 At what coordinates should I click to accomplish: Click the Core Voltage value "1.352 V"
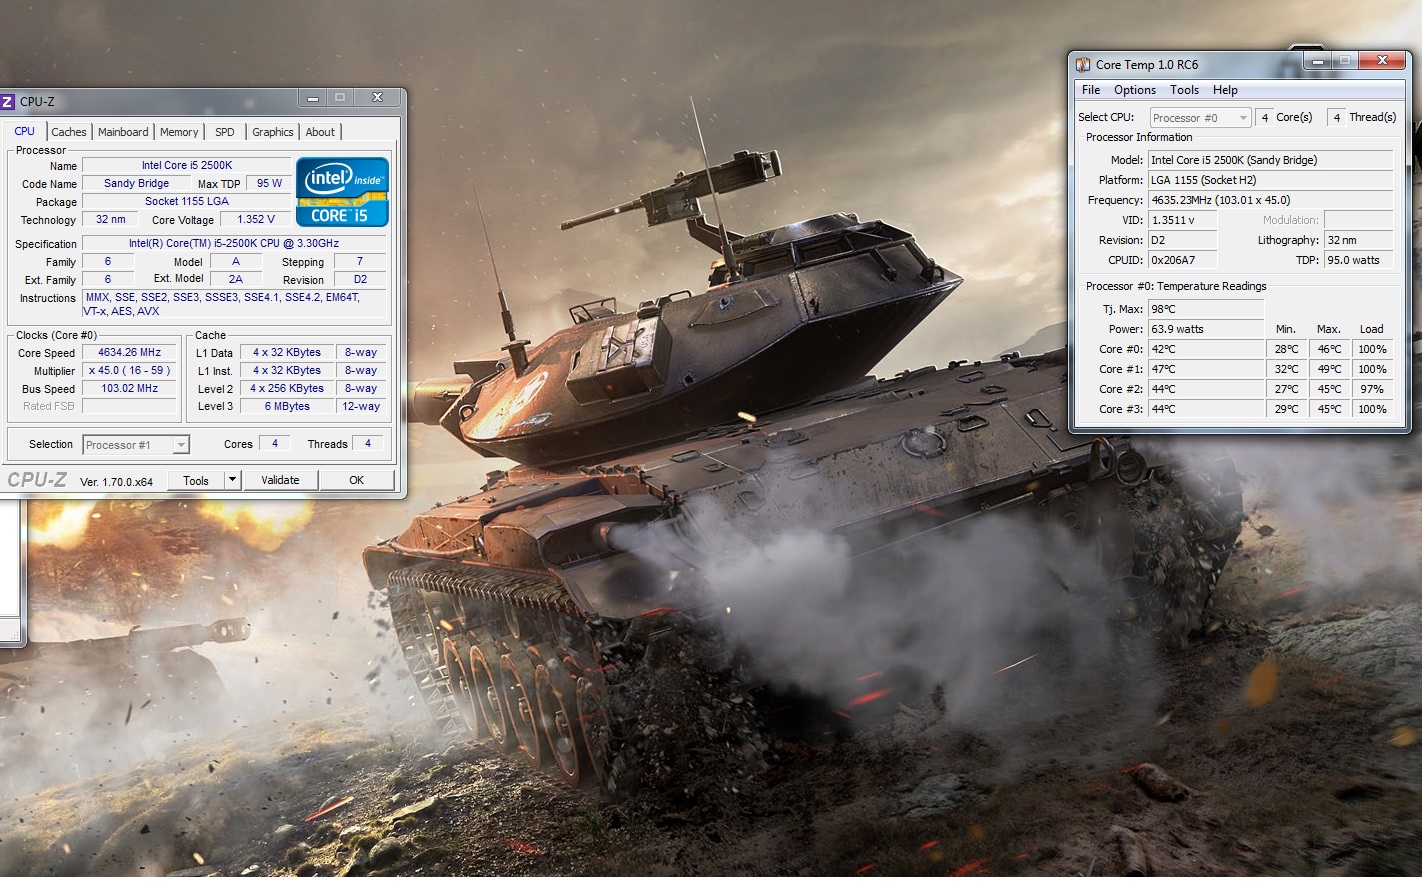click(256, 220)
